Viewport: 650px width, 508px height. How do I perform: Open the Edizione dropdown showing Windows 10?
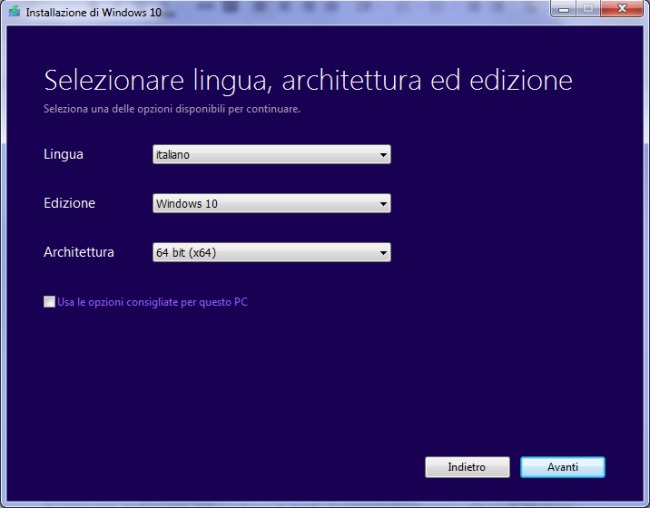tap(272, 203)
